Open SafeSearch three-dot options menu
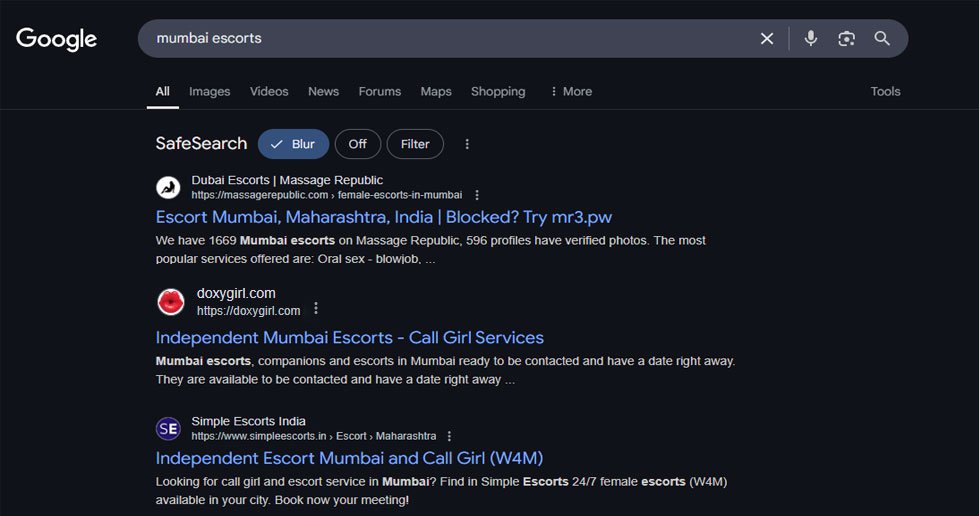The height and width of the screenshot is (516, 979). coord(467,144)
